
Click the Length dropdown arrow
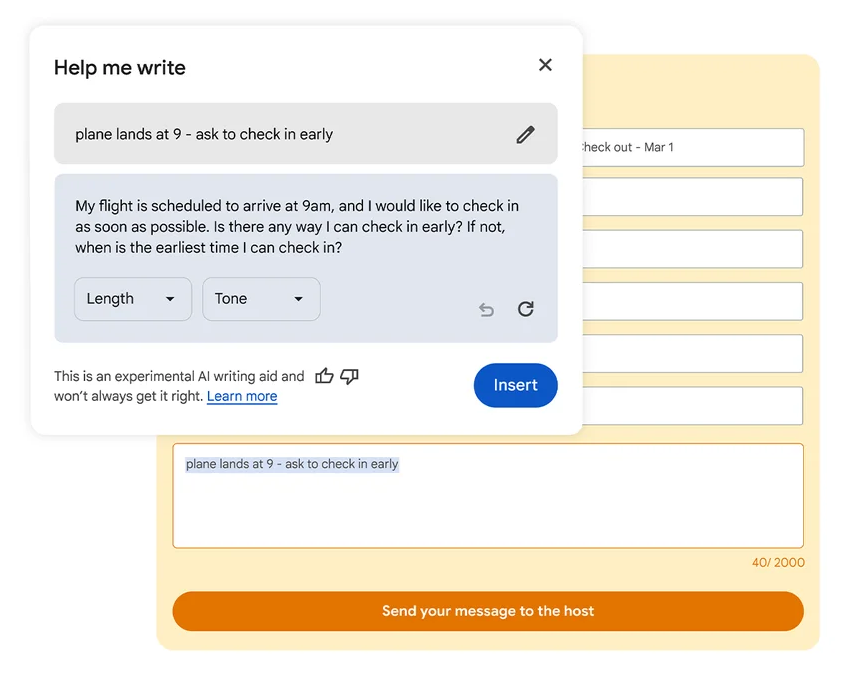coord(170,299)
